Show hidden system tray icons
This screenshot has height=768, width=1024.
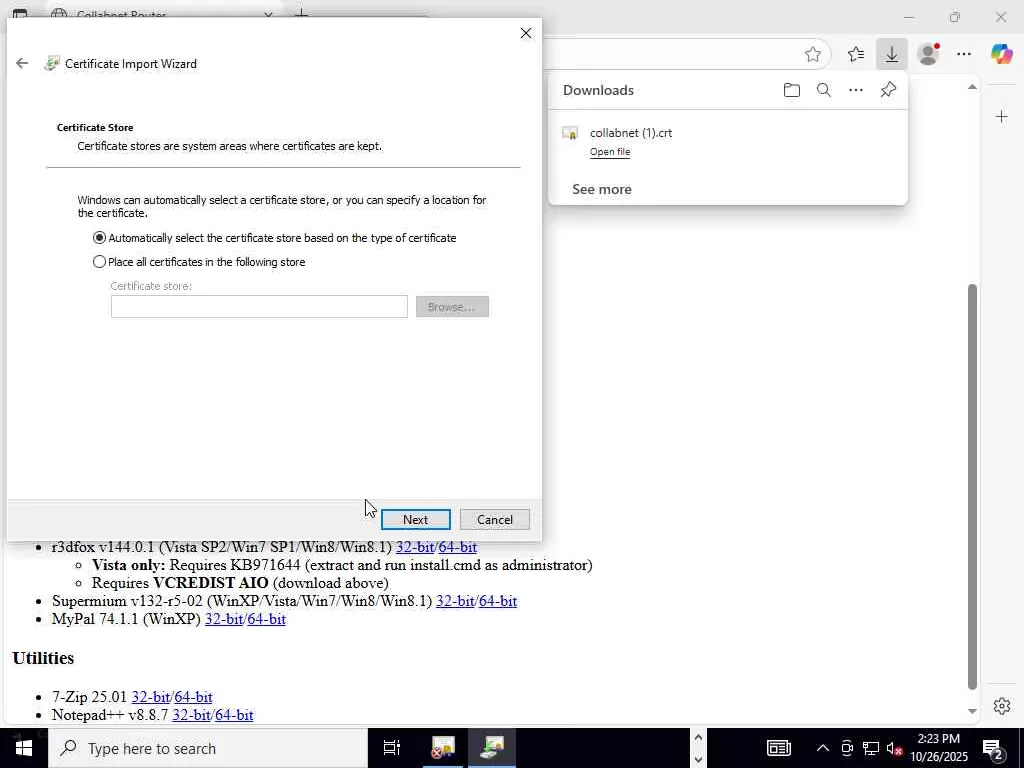pos(823,748)
